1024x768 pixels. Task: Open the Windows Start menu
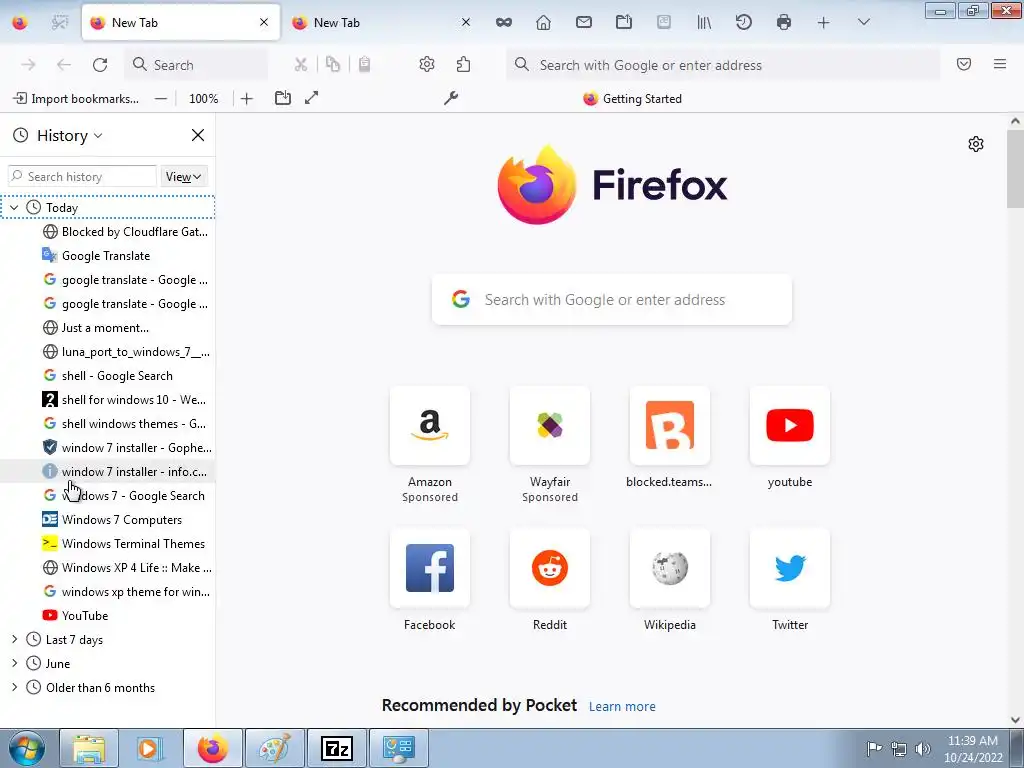27,748
